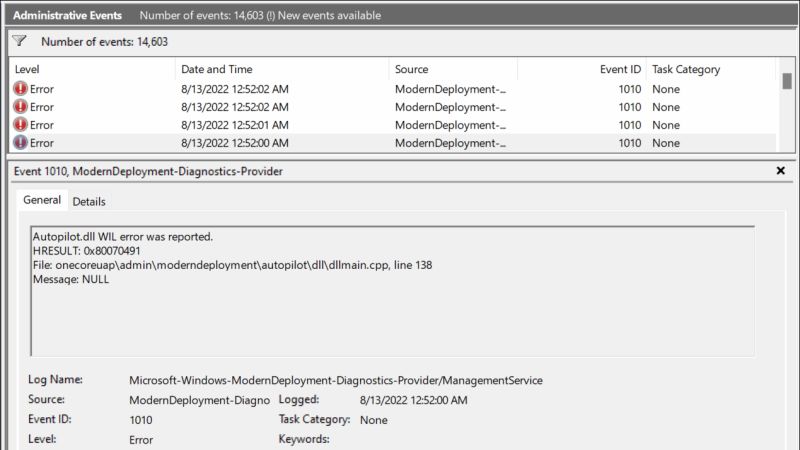Click the 'Log Name:' label
The height and width of the screenshot is (450, 800).
click(55, 380)
